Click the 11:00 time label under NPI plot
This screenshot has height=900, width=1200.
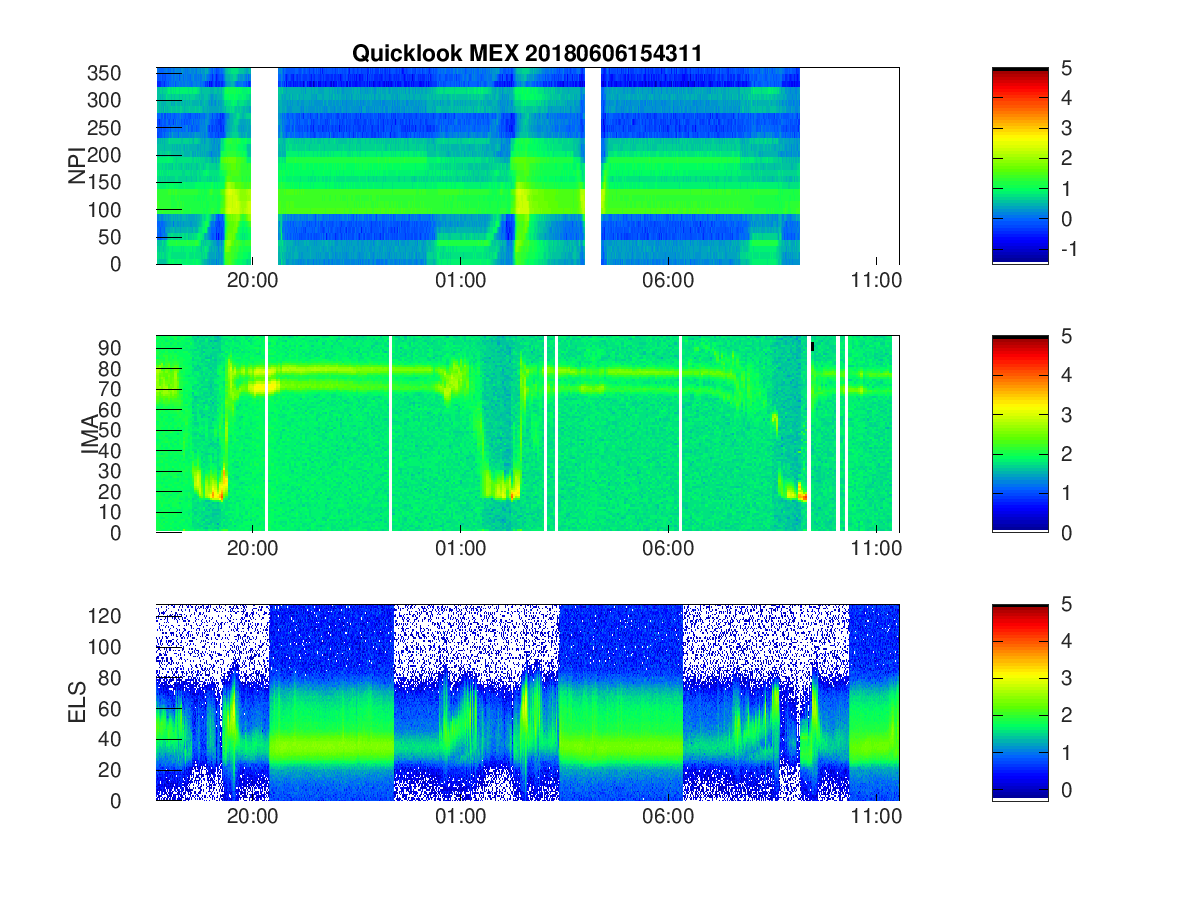pyautogui.click(x=877, y=281)
